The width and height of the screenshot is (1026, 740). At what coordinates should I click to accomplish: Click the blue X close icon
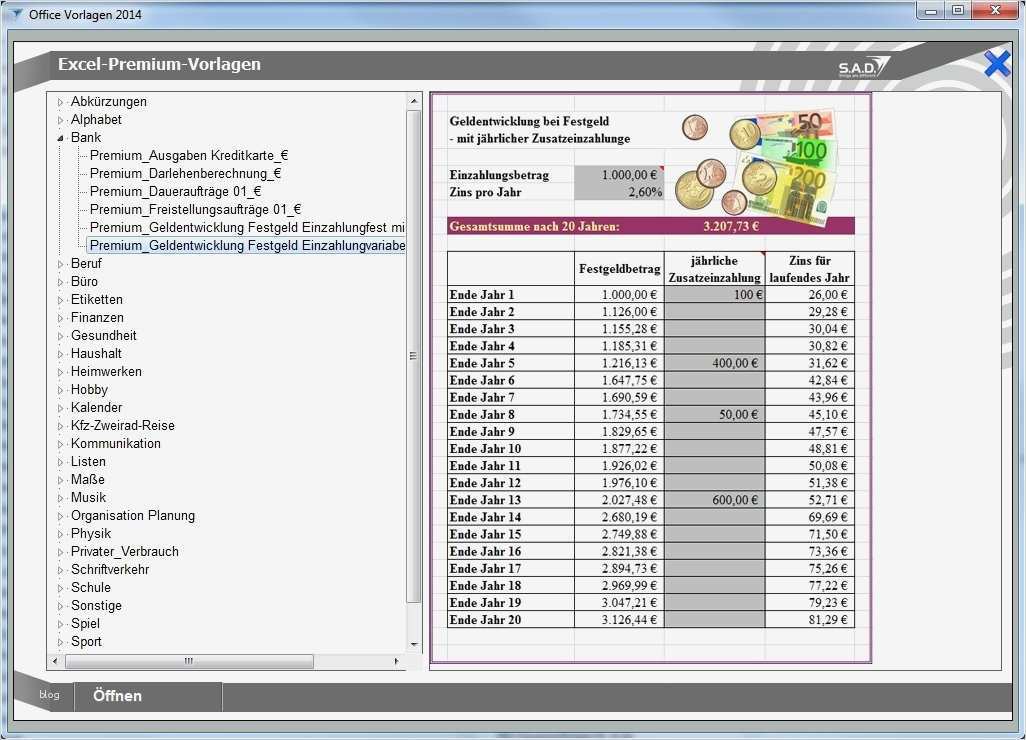(x=996, y=63)
